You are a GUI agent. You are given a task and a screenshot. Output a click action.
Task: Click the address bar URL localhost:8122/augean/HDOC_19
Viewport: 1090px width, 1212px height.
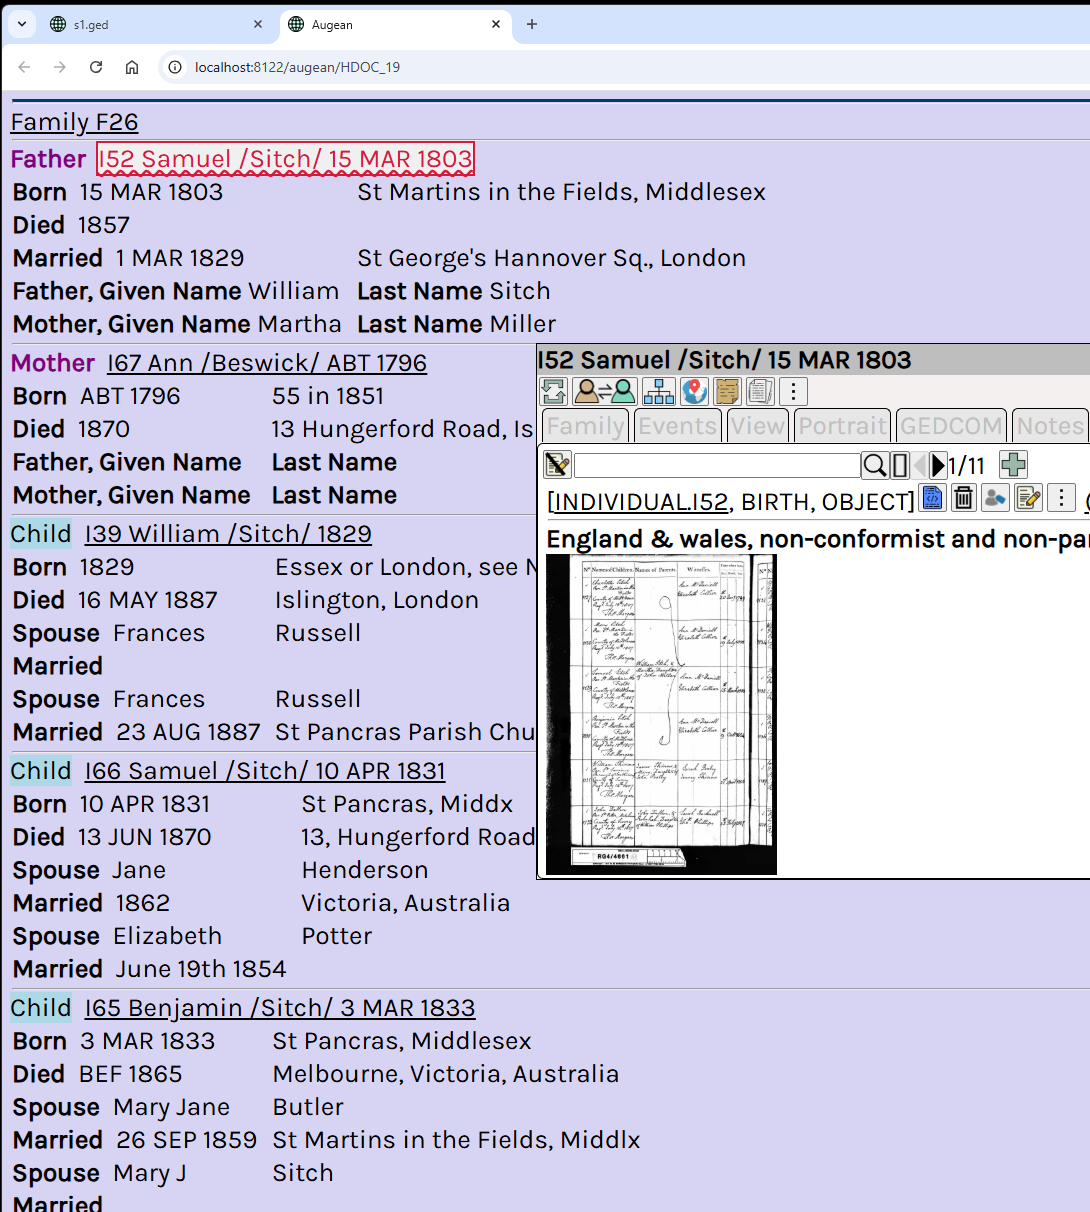coord(298,67)
